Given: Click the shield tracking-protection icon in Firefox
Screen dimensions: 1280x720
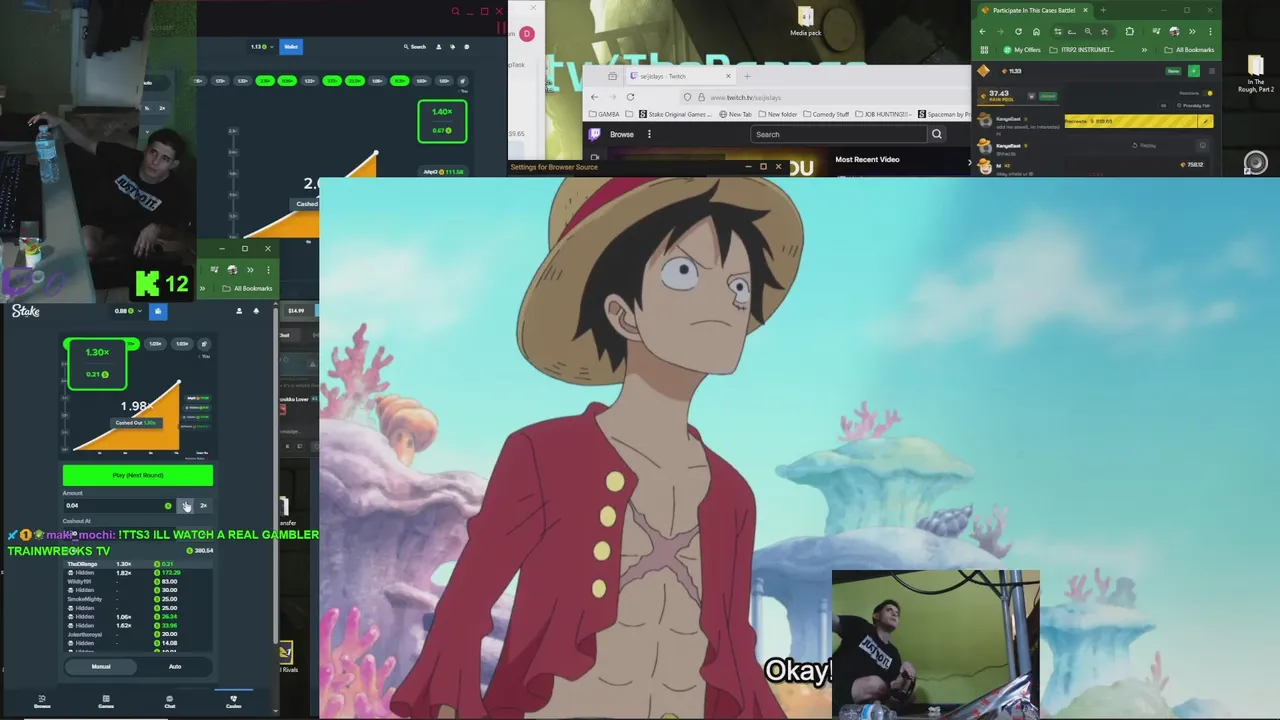Looking at the screenshot, I should 687,97.
